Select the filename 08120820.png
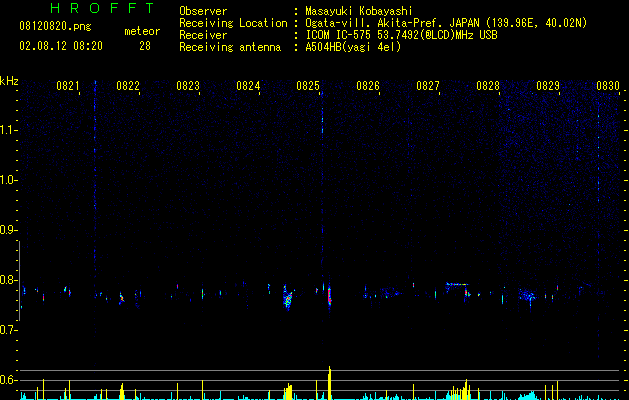 coord(55,27)
